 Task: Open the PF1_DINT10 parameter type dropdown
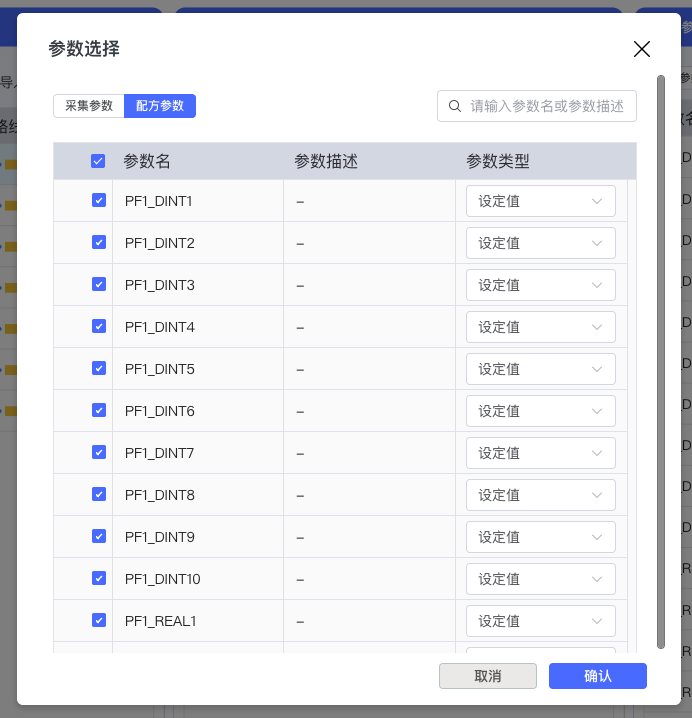(x=540, y=579)
